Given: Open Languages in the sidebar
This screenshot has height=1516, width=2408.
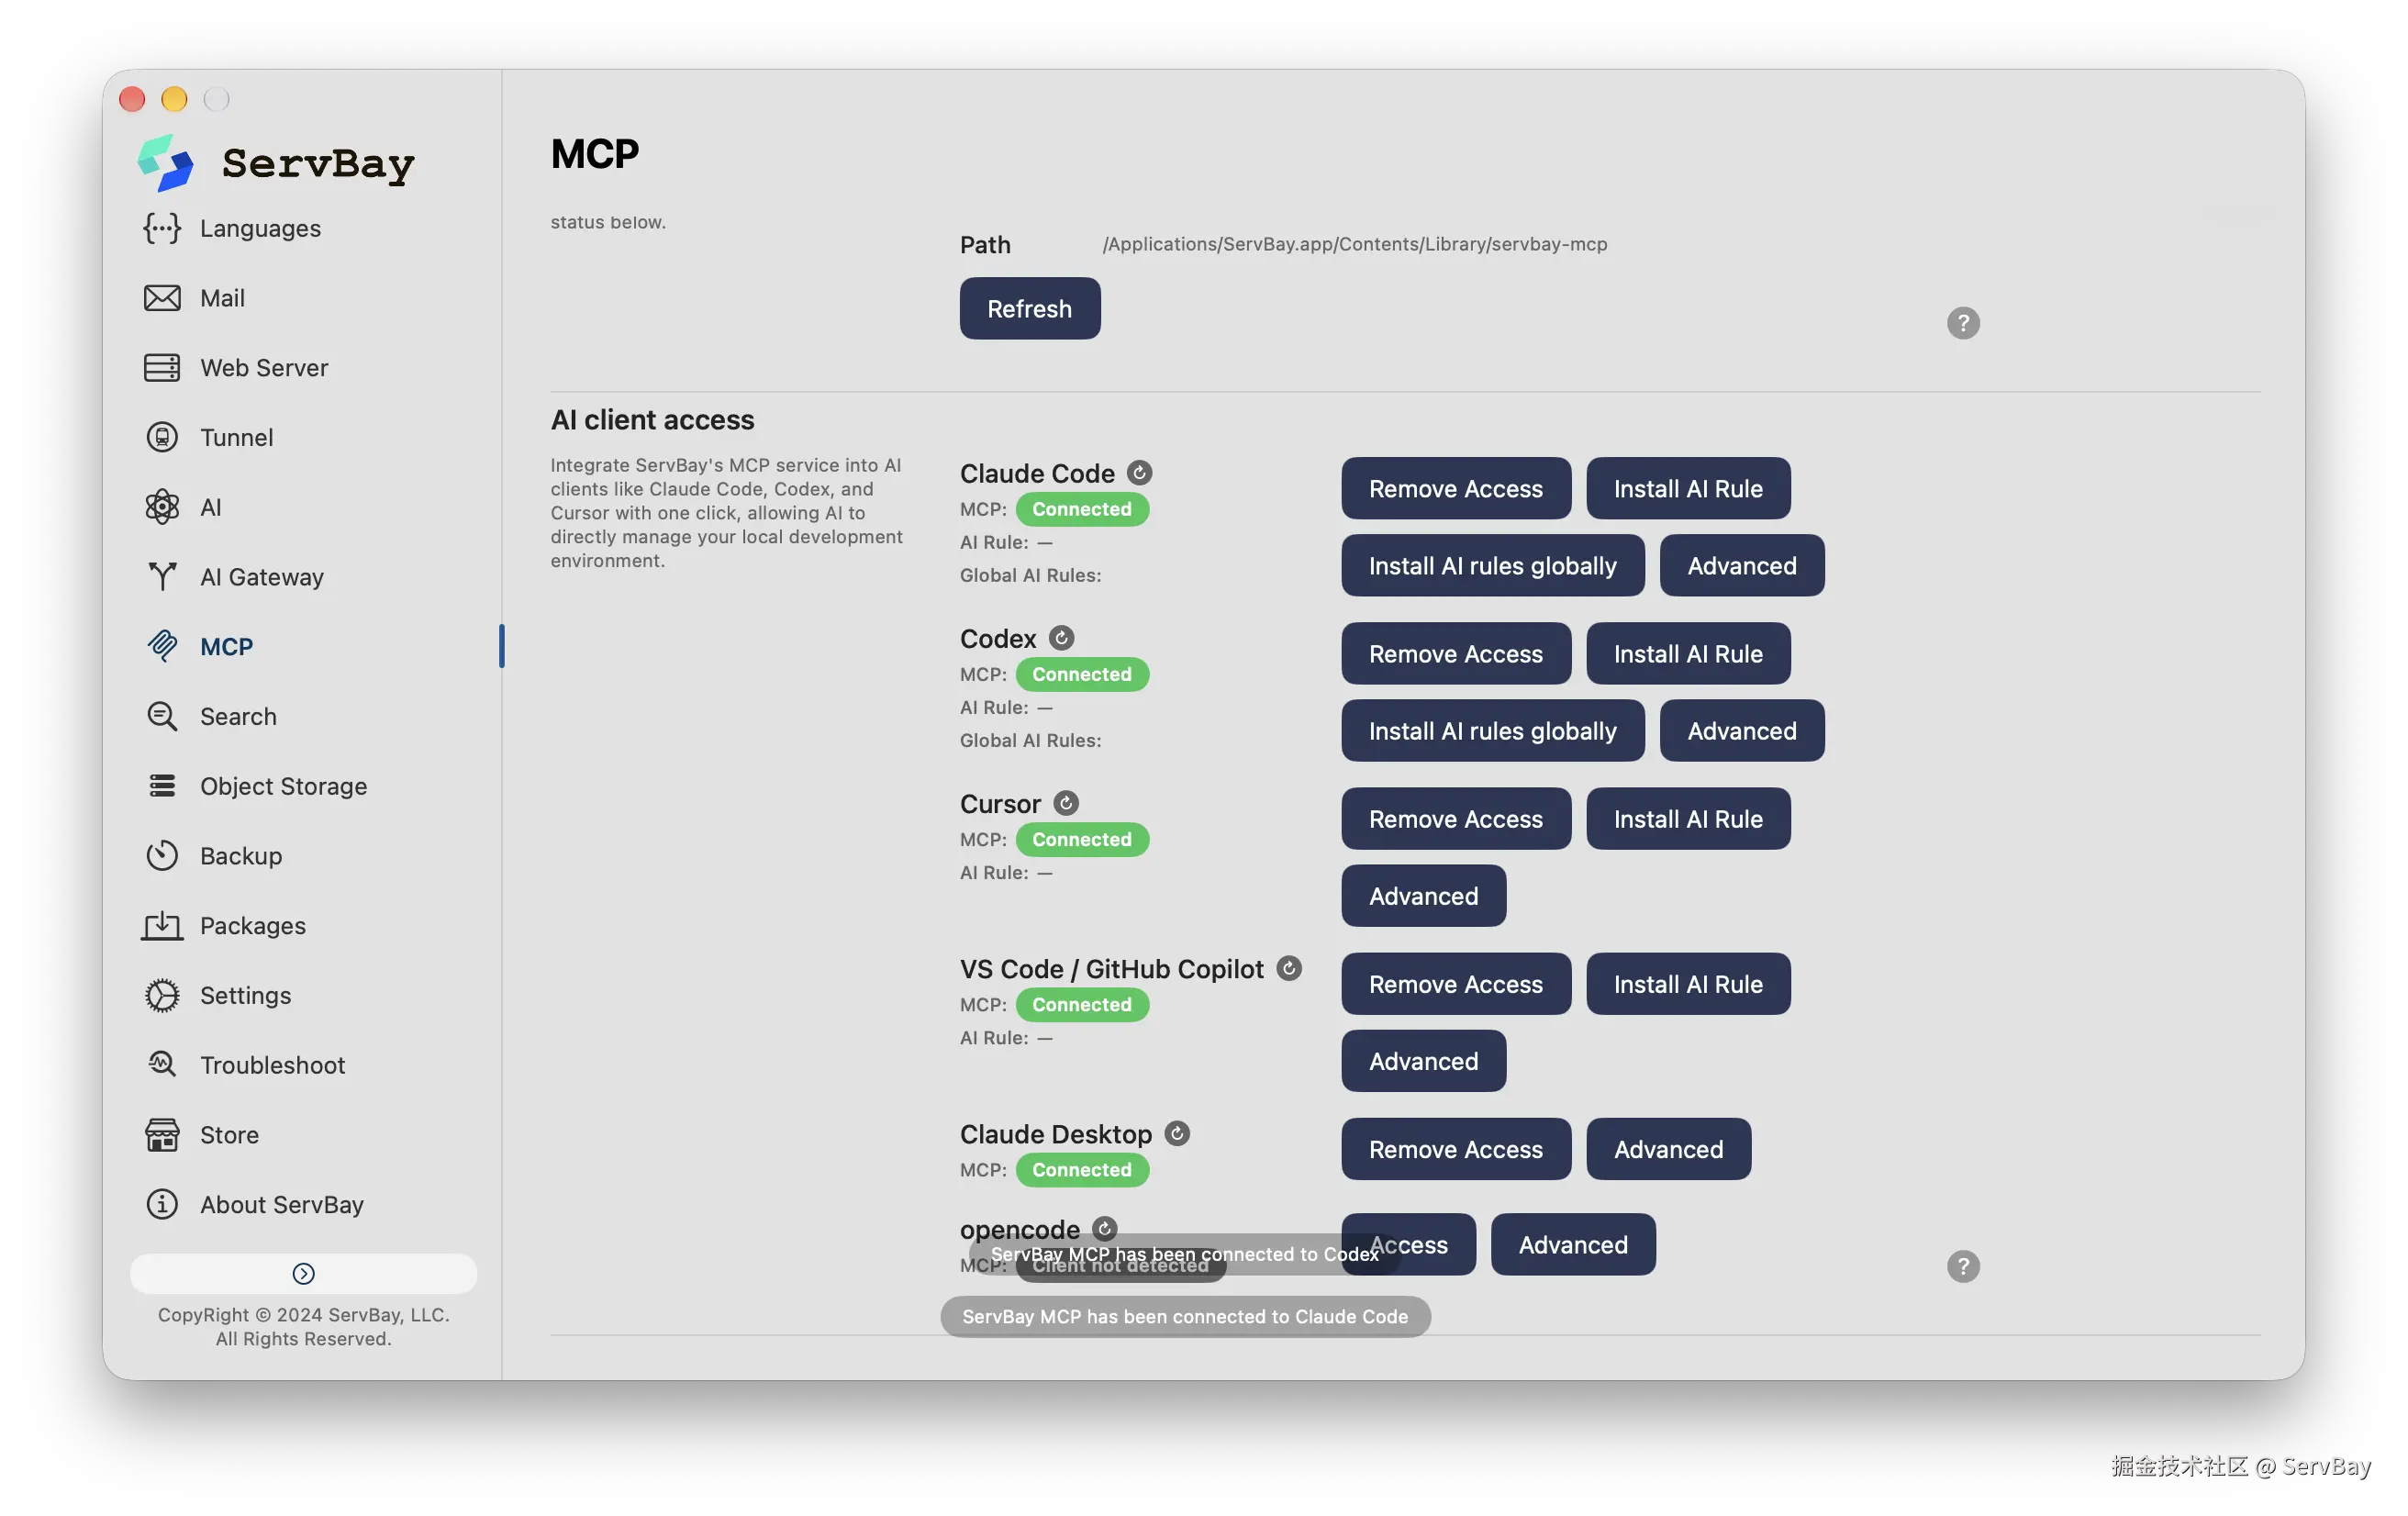Looking at the screenshot, I should coord(232,228).
